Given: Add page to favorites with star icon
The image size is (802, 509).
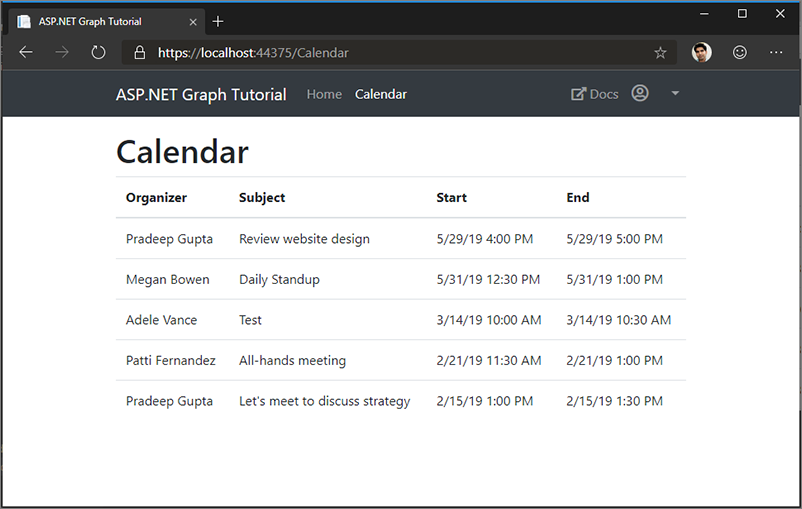Looking at the screenshot, I should coord(660,53).
